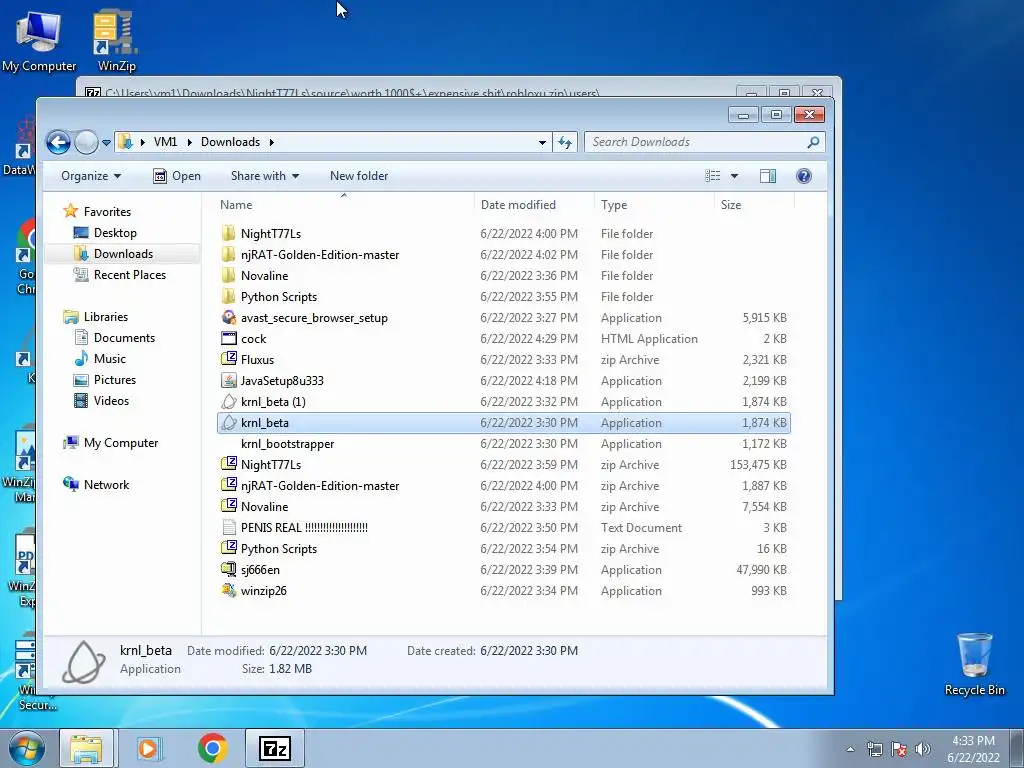
Task: Select the Python Scripts folder icon
Action: pyautogui.click(x=229, y=296)
